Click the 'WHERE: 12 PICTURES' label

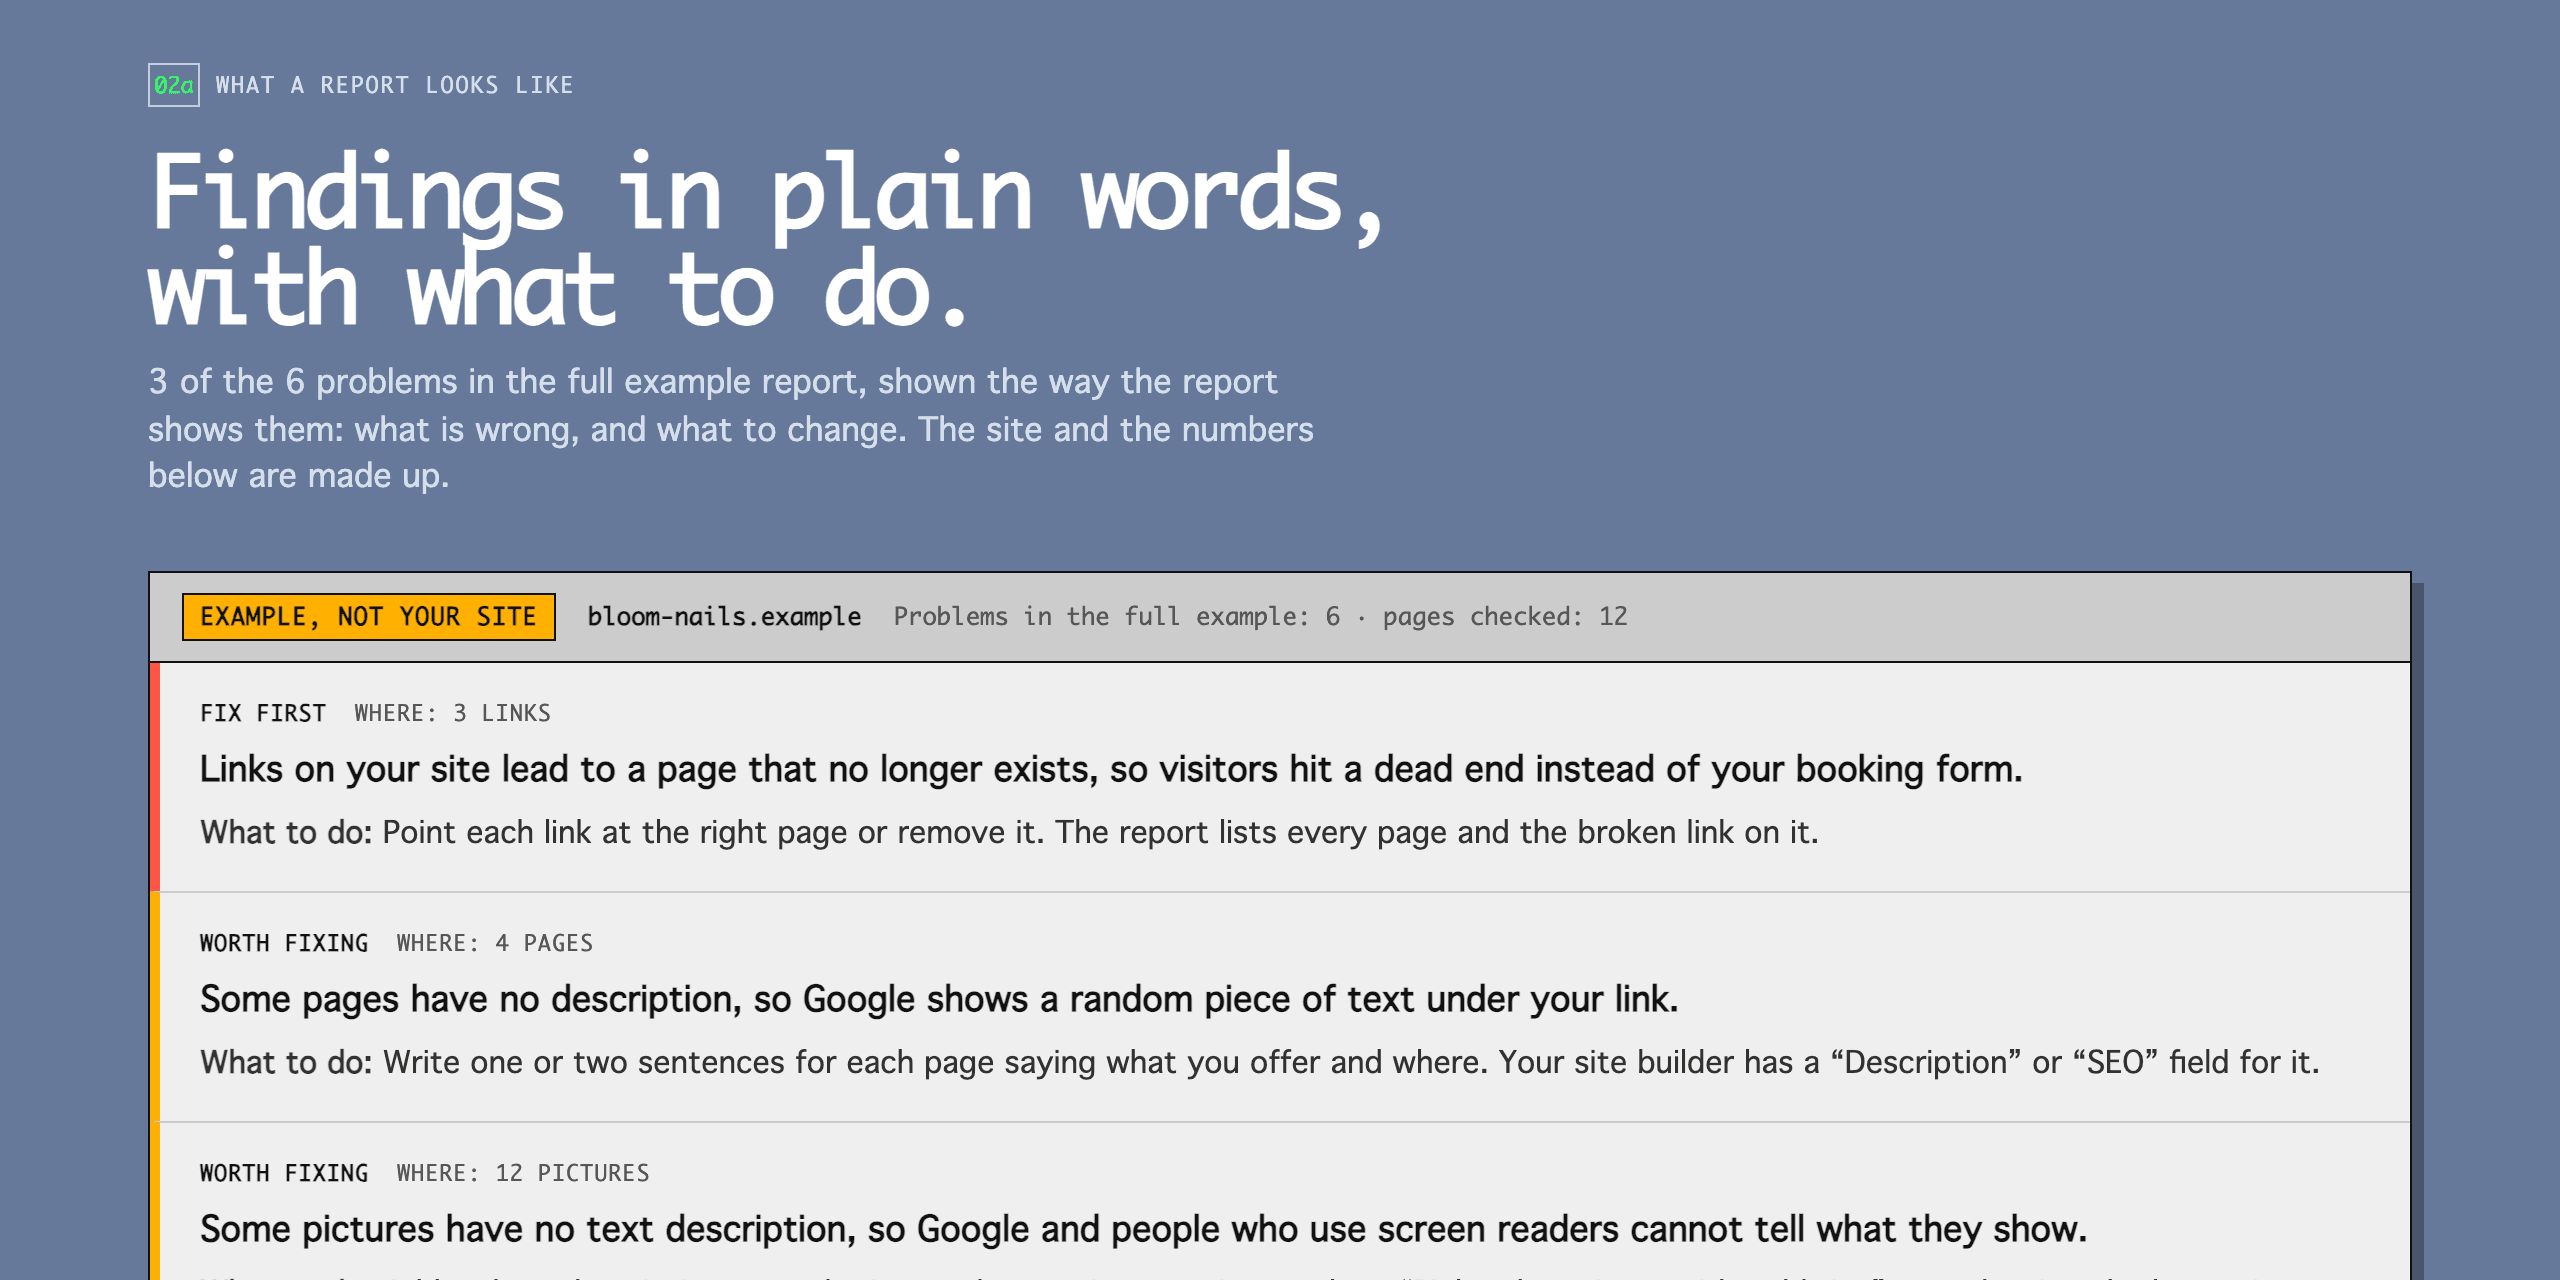coord(522,1173)
